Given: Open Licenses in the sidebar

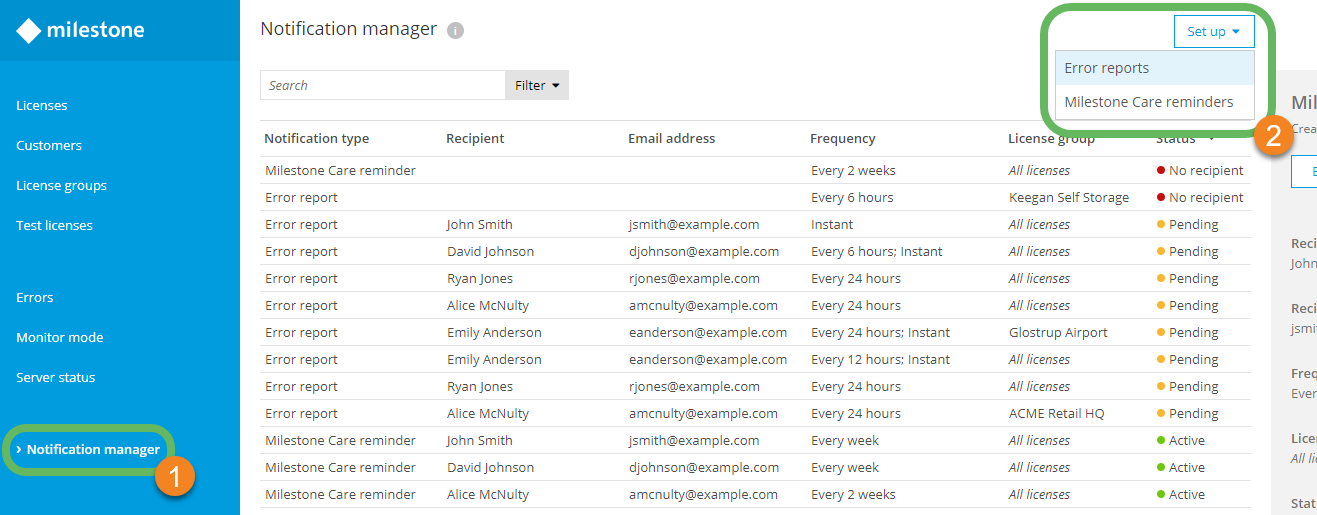Looking at the screenshot, I should coord(42,106).
